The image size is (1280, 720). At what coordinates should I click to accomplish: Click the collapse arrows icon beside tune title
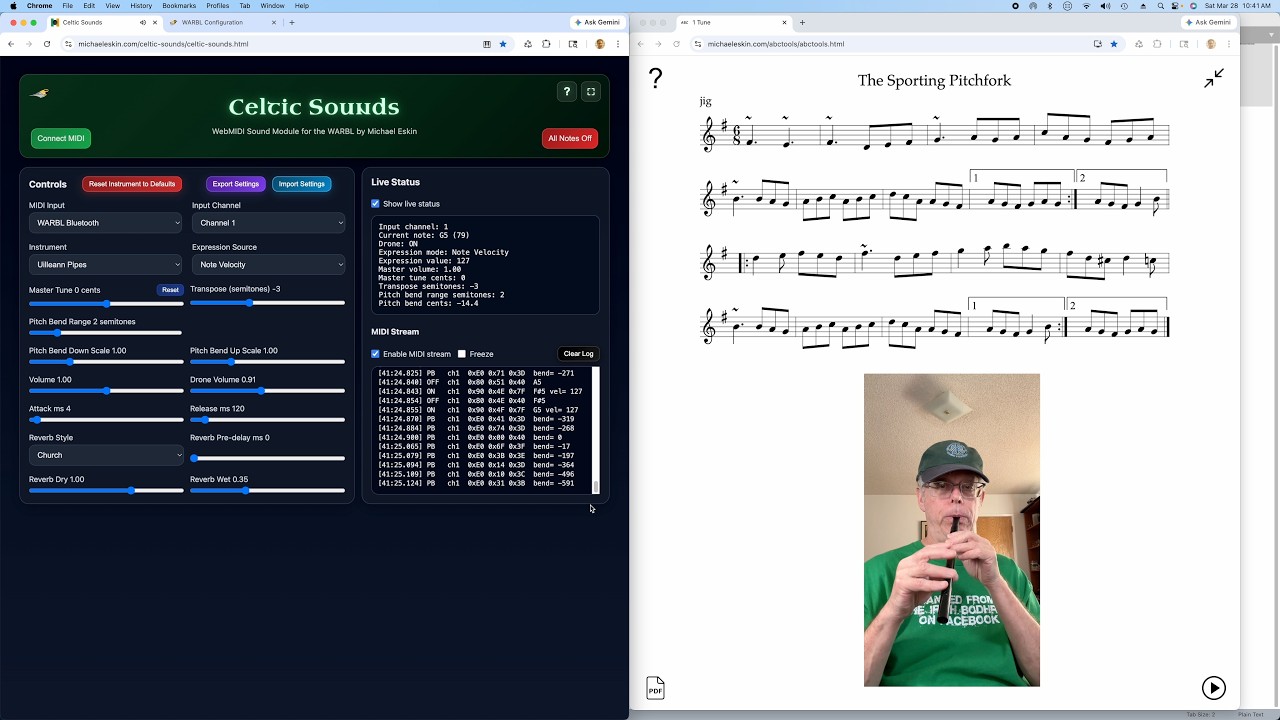point(1214,79)
